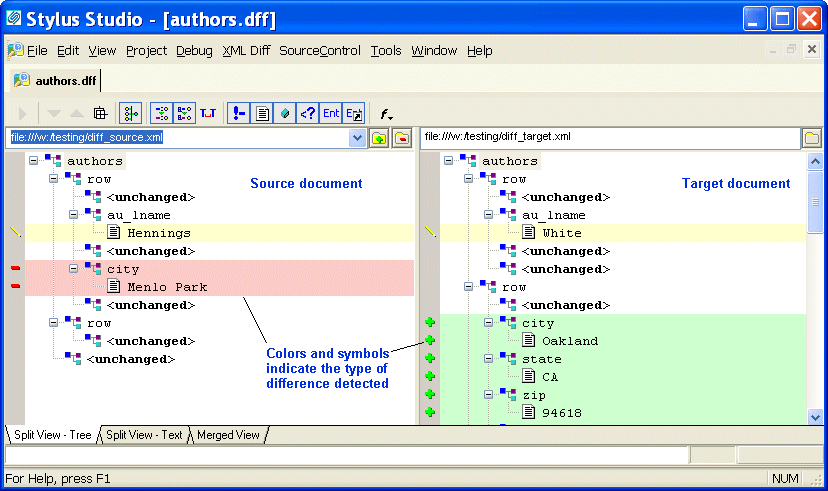Toggle the tree diff view toolbar button
This screenshot has width=828, height=491.
(x=132, y=113)
